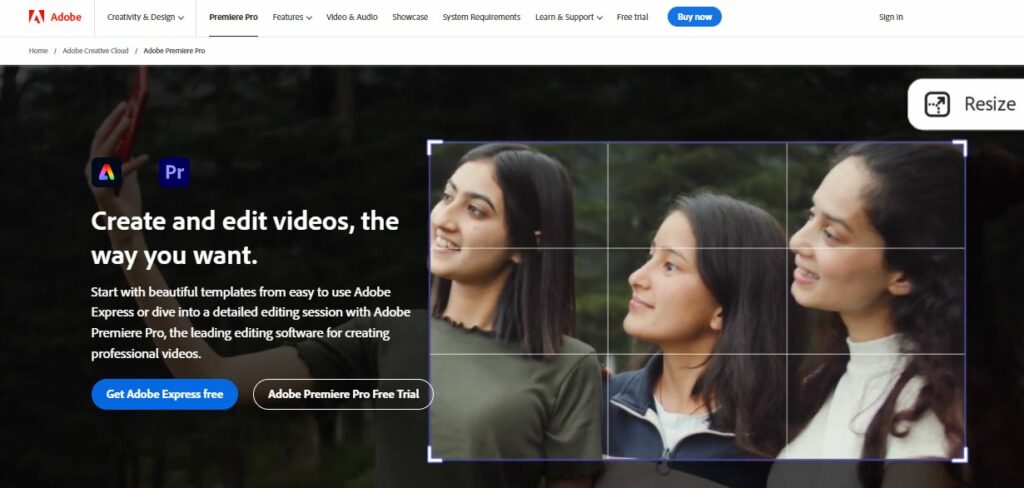The height and width of the screenshot is (488, 1024).
Task: Open the Video & Audio page
Action: (x=352, y=17)
